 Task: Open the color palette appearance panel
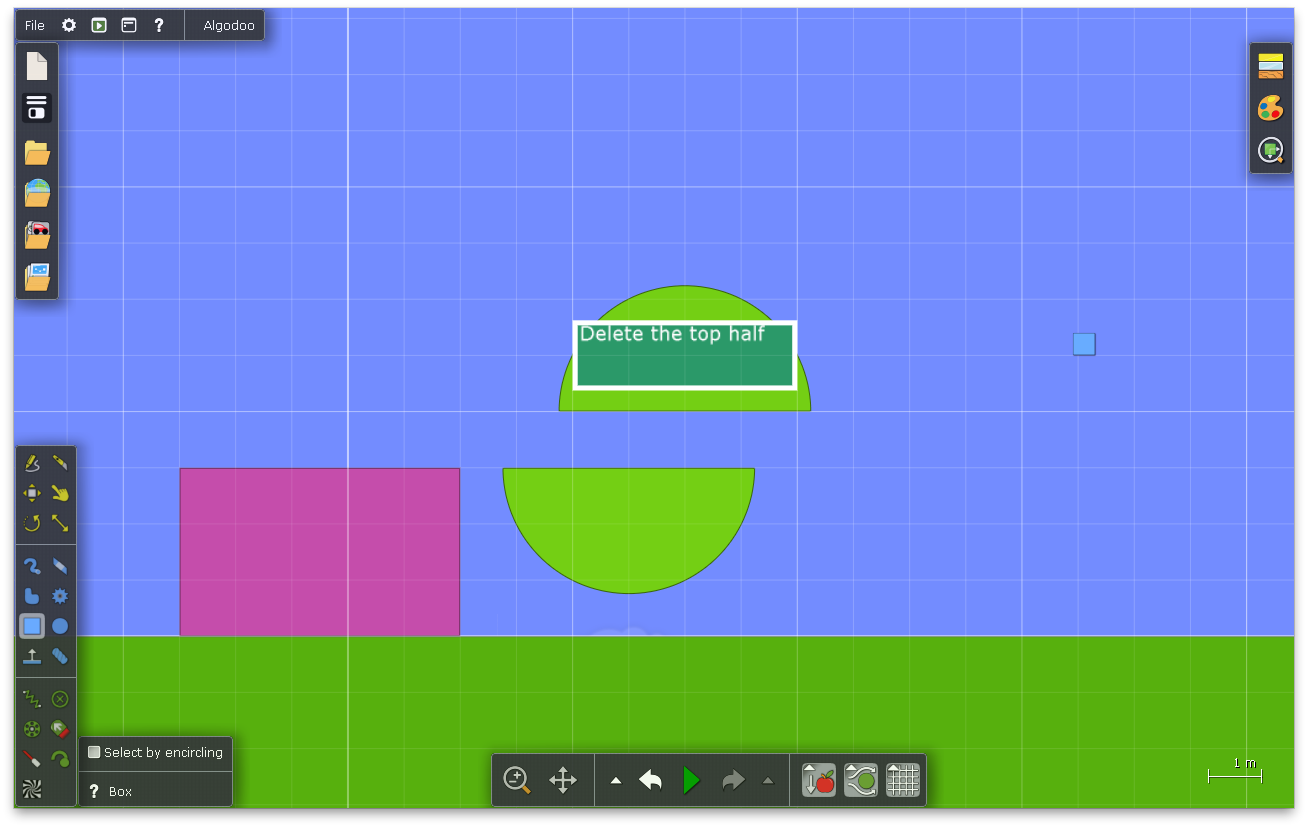1270,108
